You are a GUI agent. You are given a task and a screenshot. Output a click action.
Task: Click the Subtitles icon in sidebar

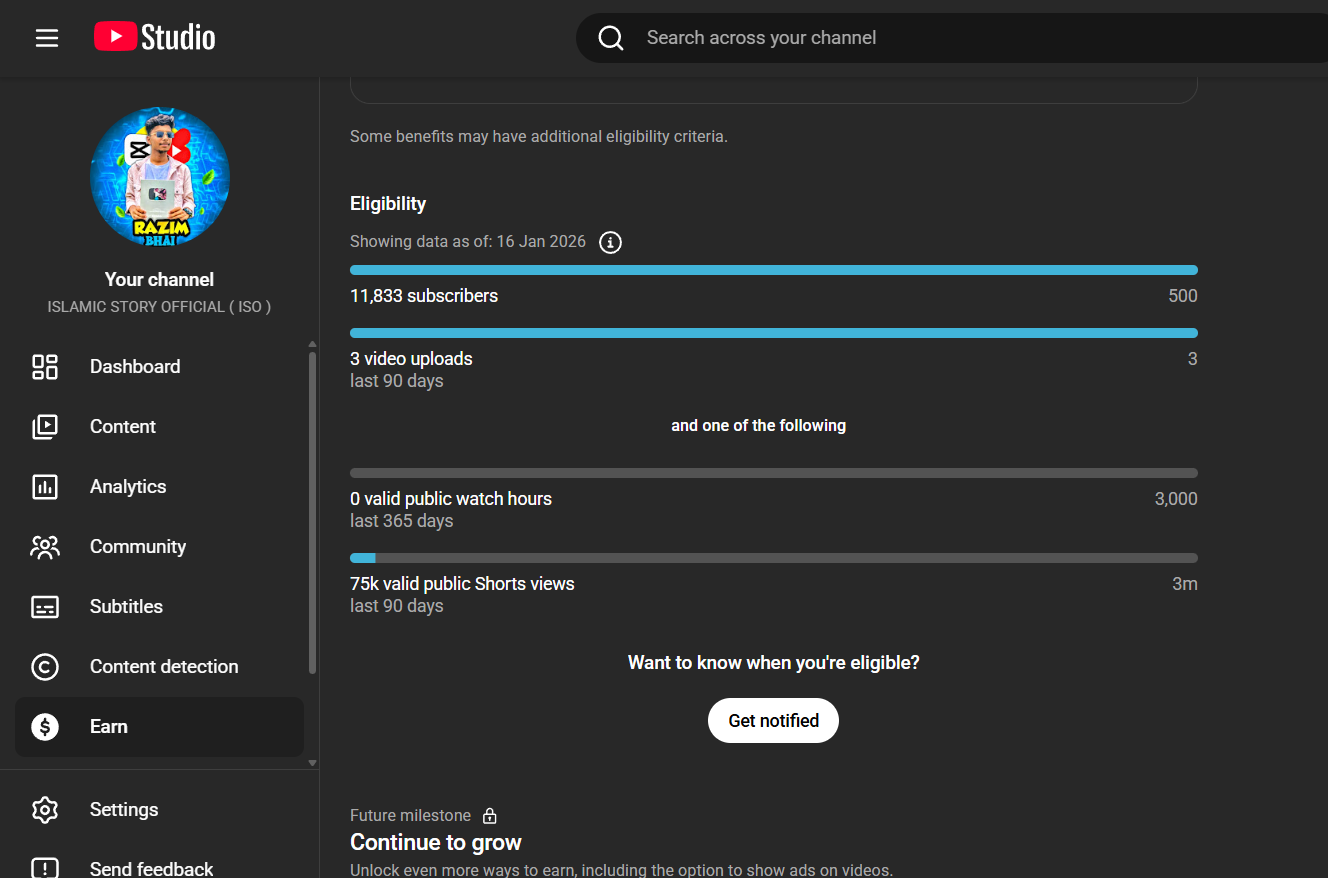click(45, 607)
